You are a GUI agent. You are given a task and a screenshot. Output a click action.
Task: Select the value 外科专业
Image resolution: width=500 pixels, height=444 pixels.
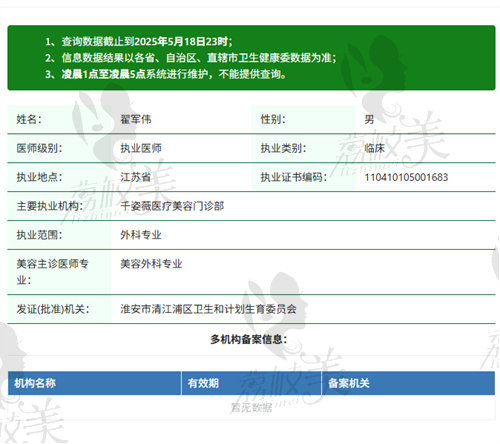pyautogui.click(x=141, y=235)
